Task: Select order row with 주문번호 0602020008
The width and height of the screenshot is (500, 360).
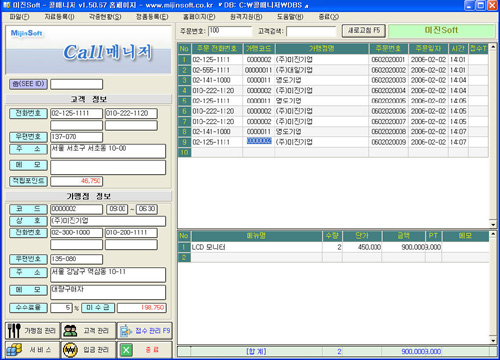Action: tap(333, 132)
